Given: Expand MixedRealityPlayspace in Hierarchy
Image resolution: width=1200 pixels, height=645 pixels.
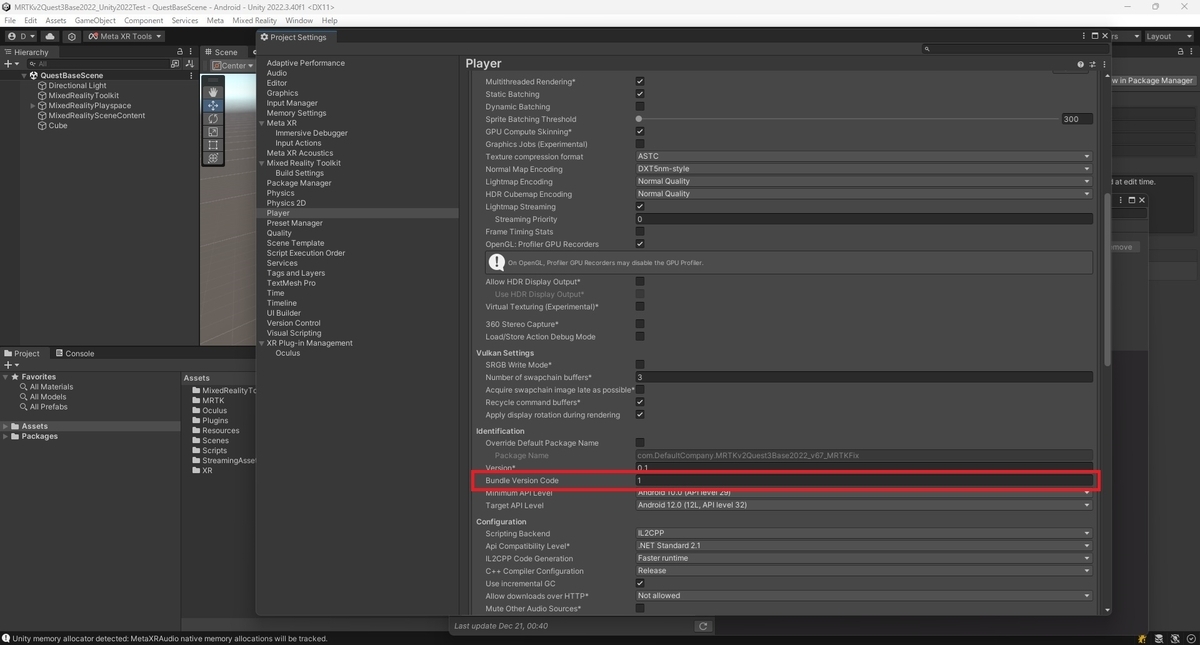Looking at the screenshot, I should coord(34,105).
